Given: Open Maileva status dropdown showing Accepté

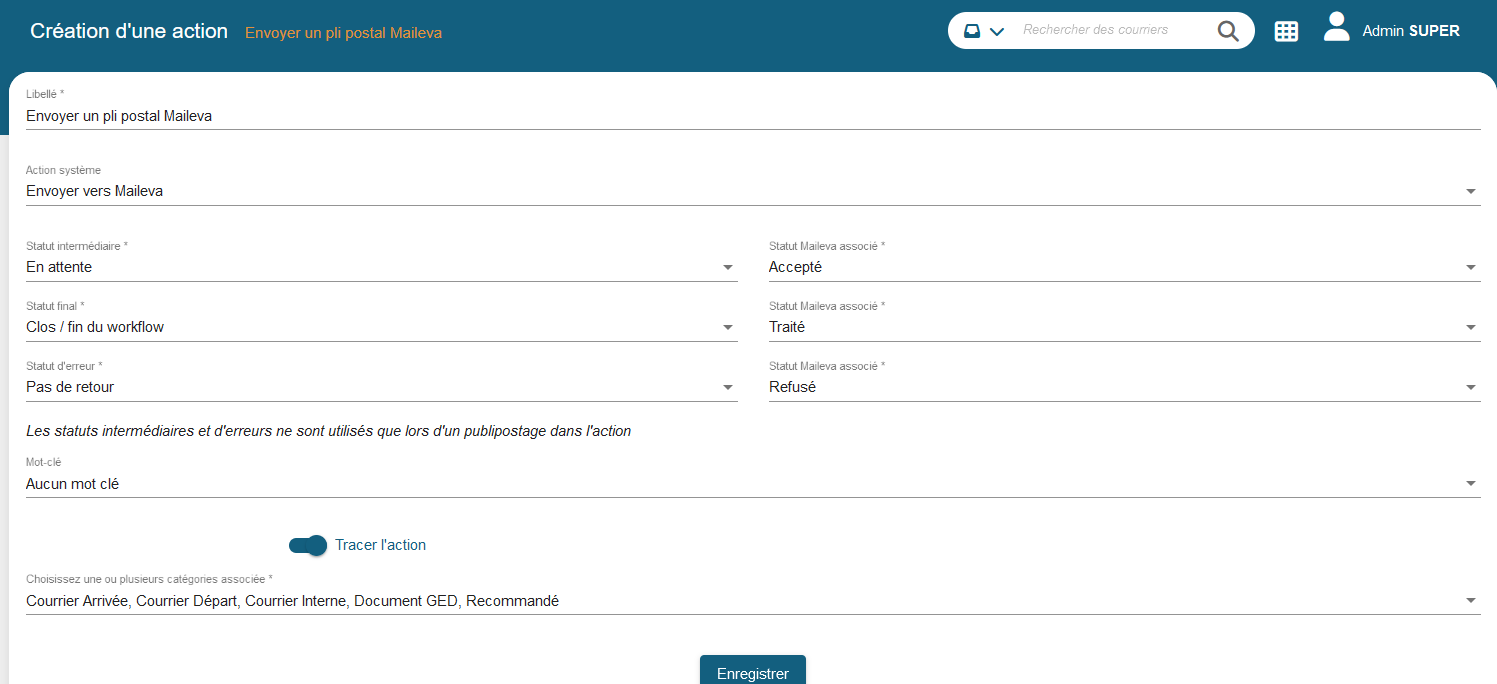Looking at the screenshot, I should click(1124, 267).
